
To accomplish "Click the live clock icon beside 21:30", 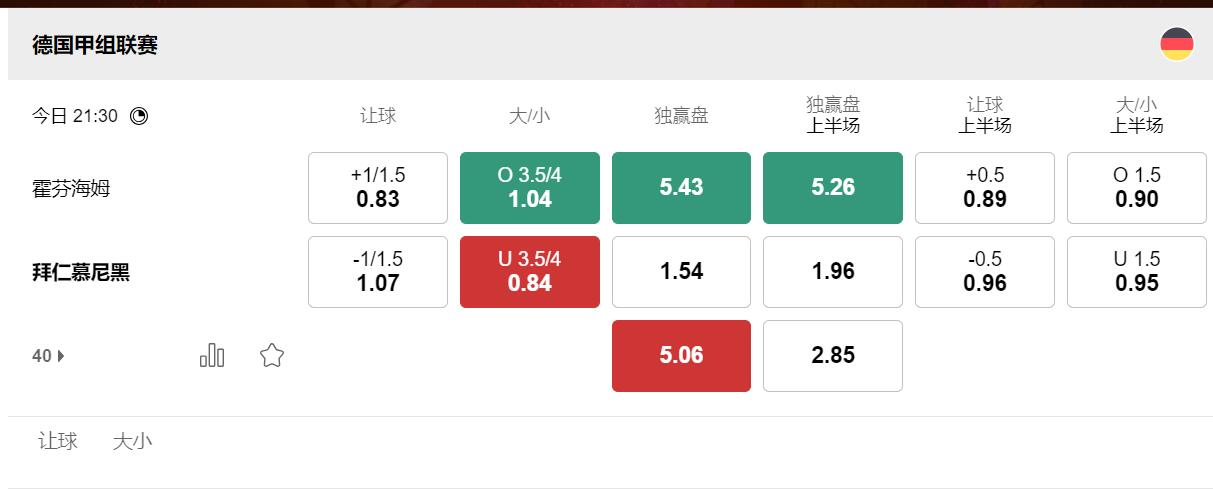I will click(x=139, y=116).
